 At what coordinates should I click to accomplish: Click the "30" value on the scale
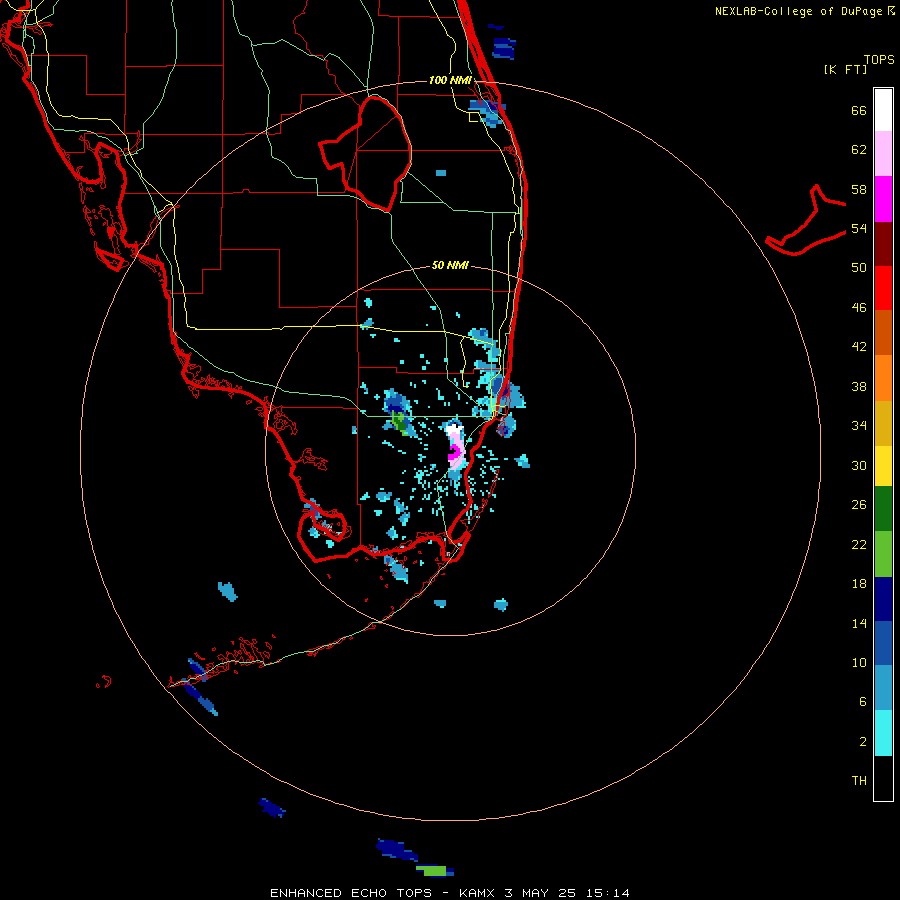(859, 465)
